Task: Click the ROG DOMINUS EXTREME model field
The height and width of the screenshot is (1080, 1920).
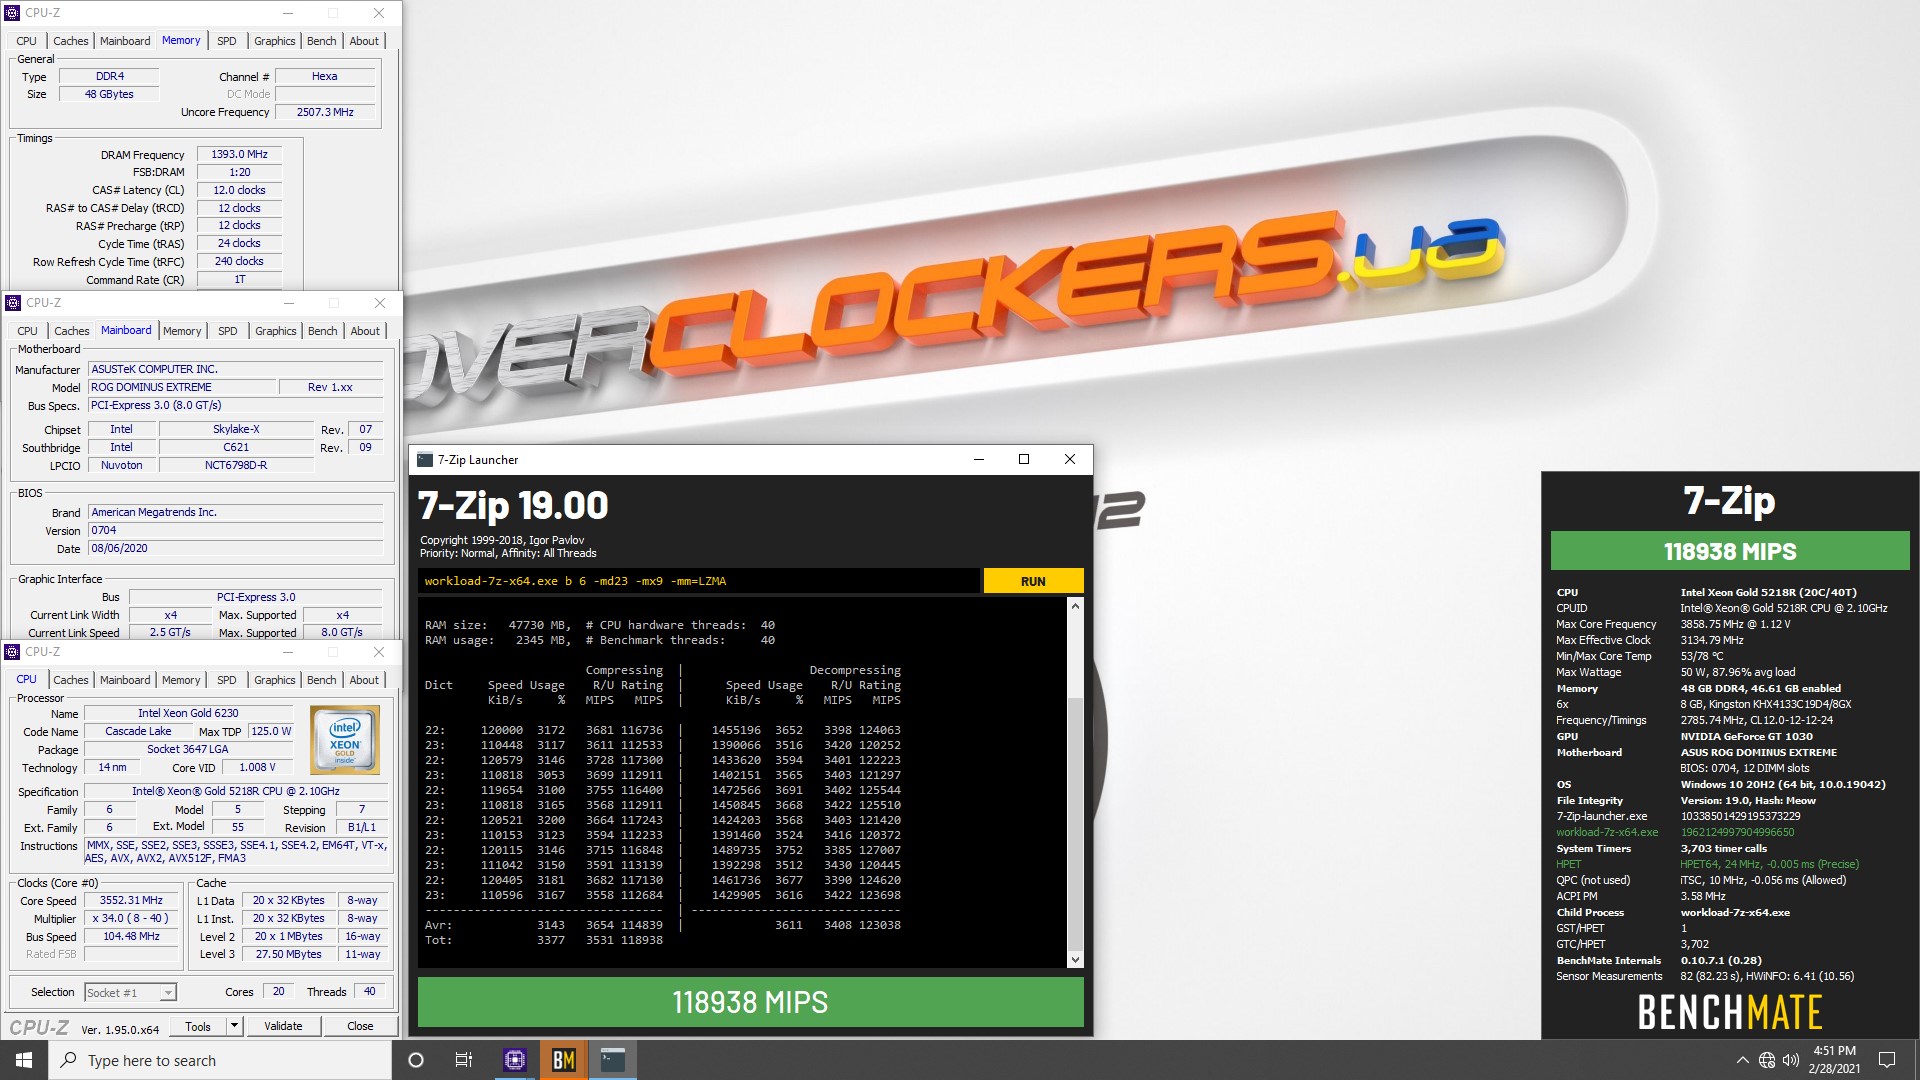Action: (x=181, y=387)
